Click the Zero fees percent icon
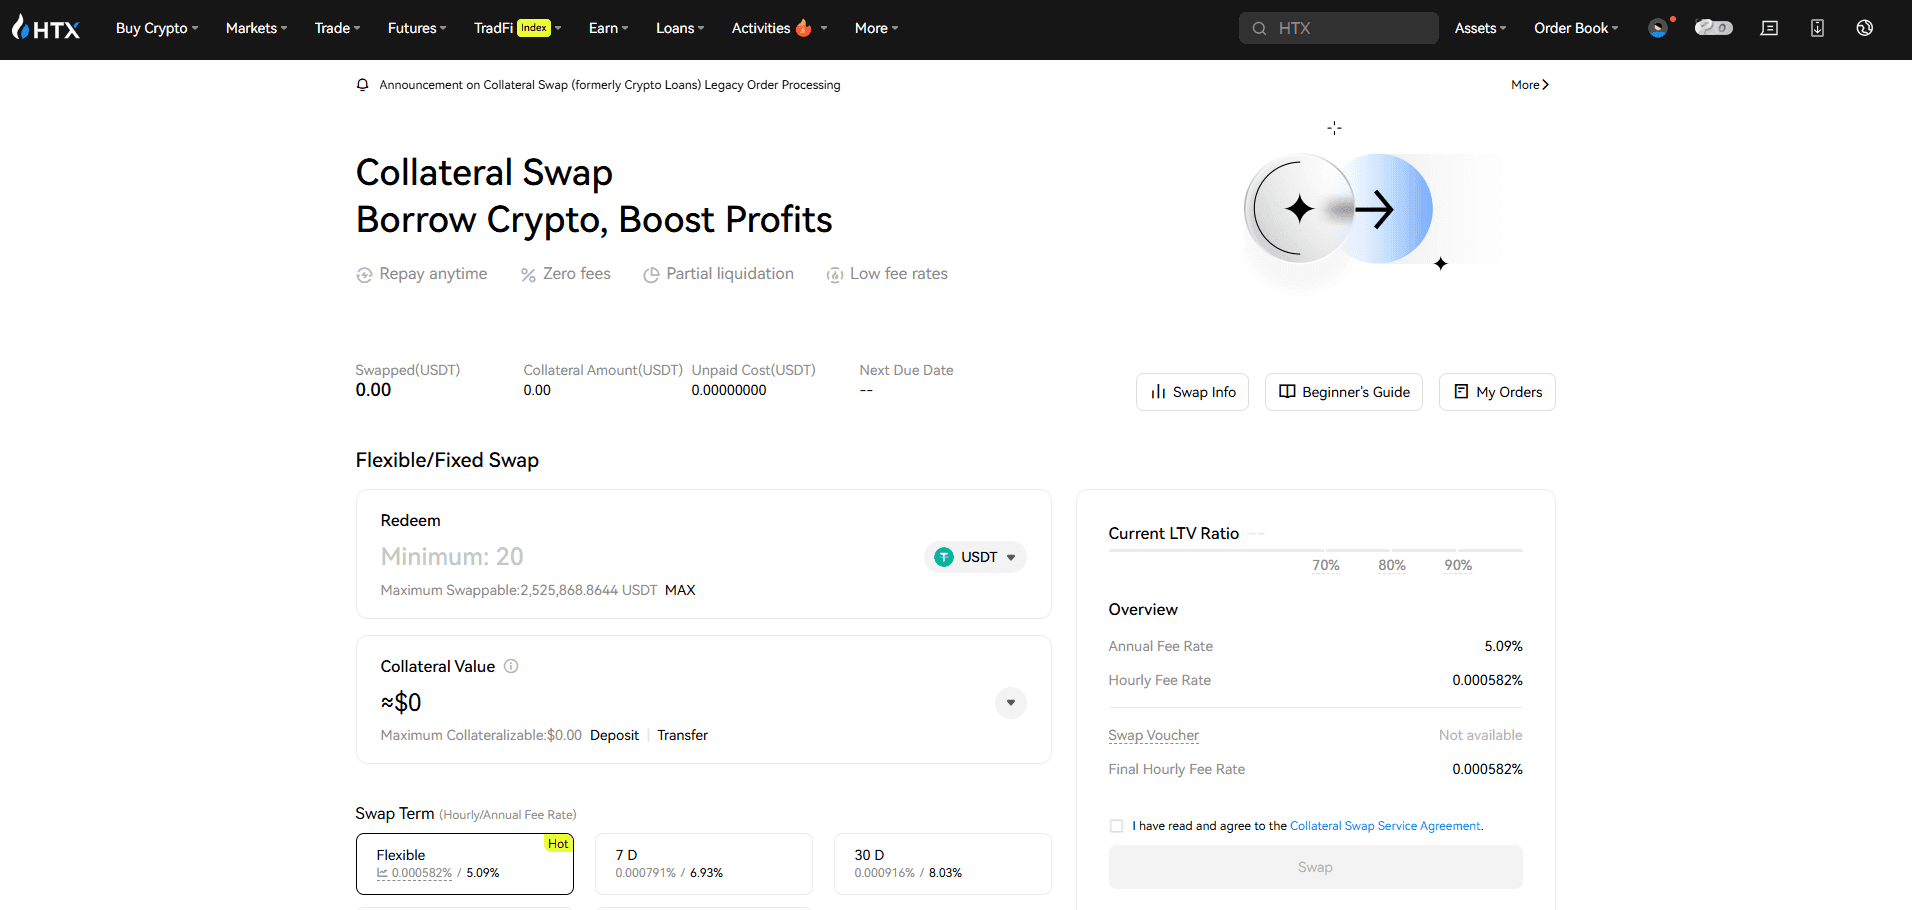This screenshot has height=910, width=1912. (x=528, y=275)
